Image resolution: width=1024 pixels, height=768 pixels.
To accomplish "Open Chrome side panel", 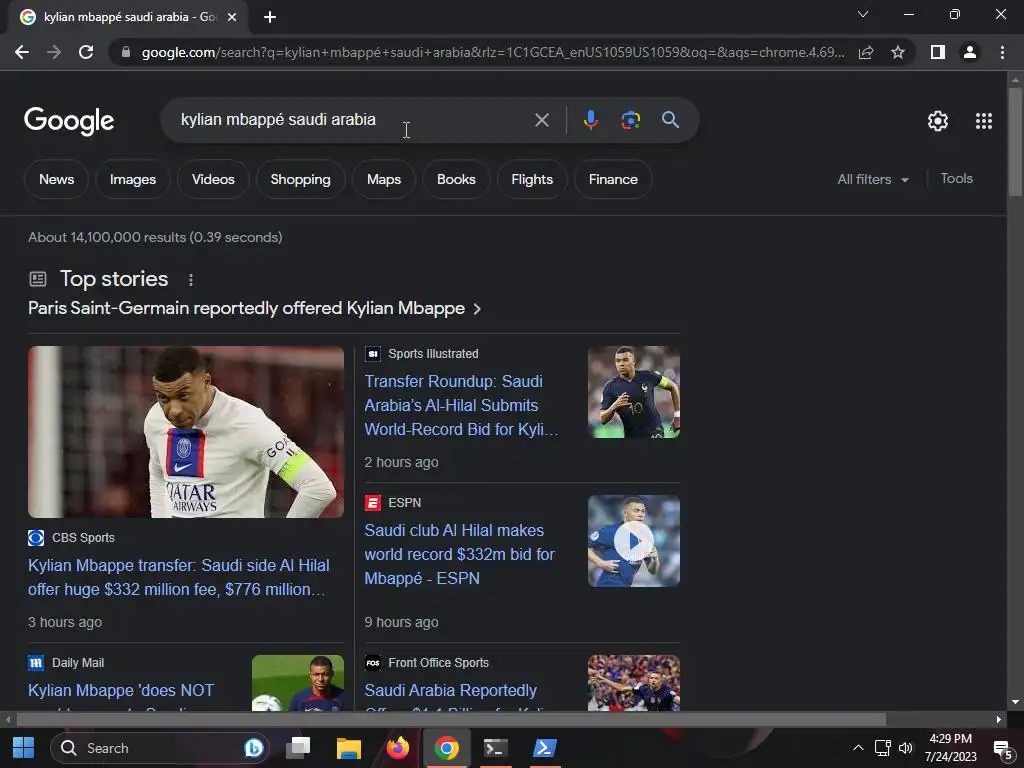I will click(x=938, y=52).
